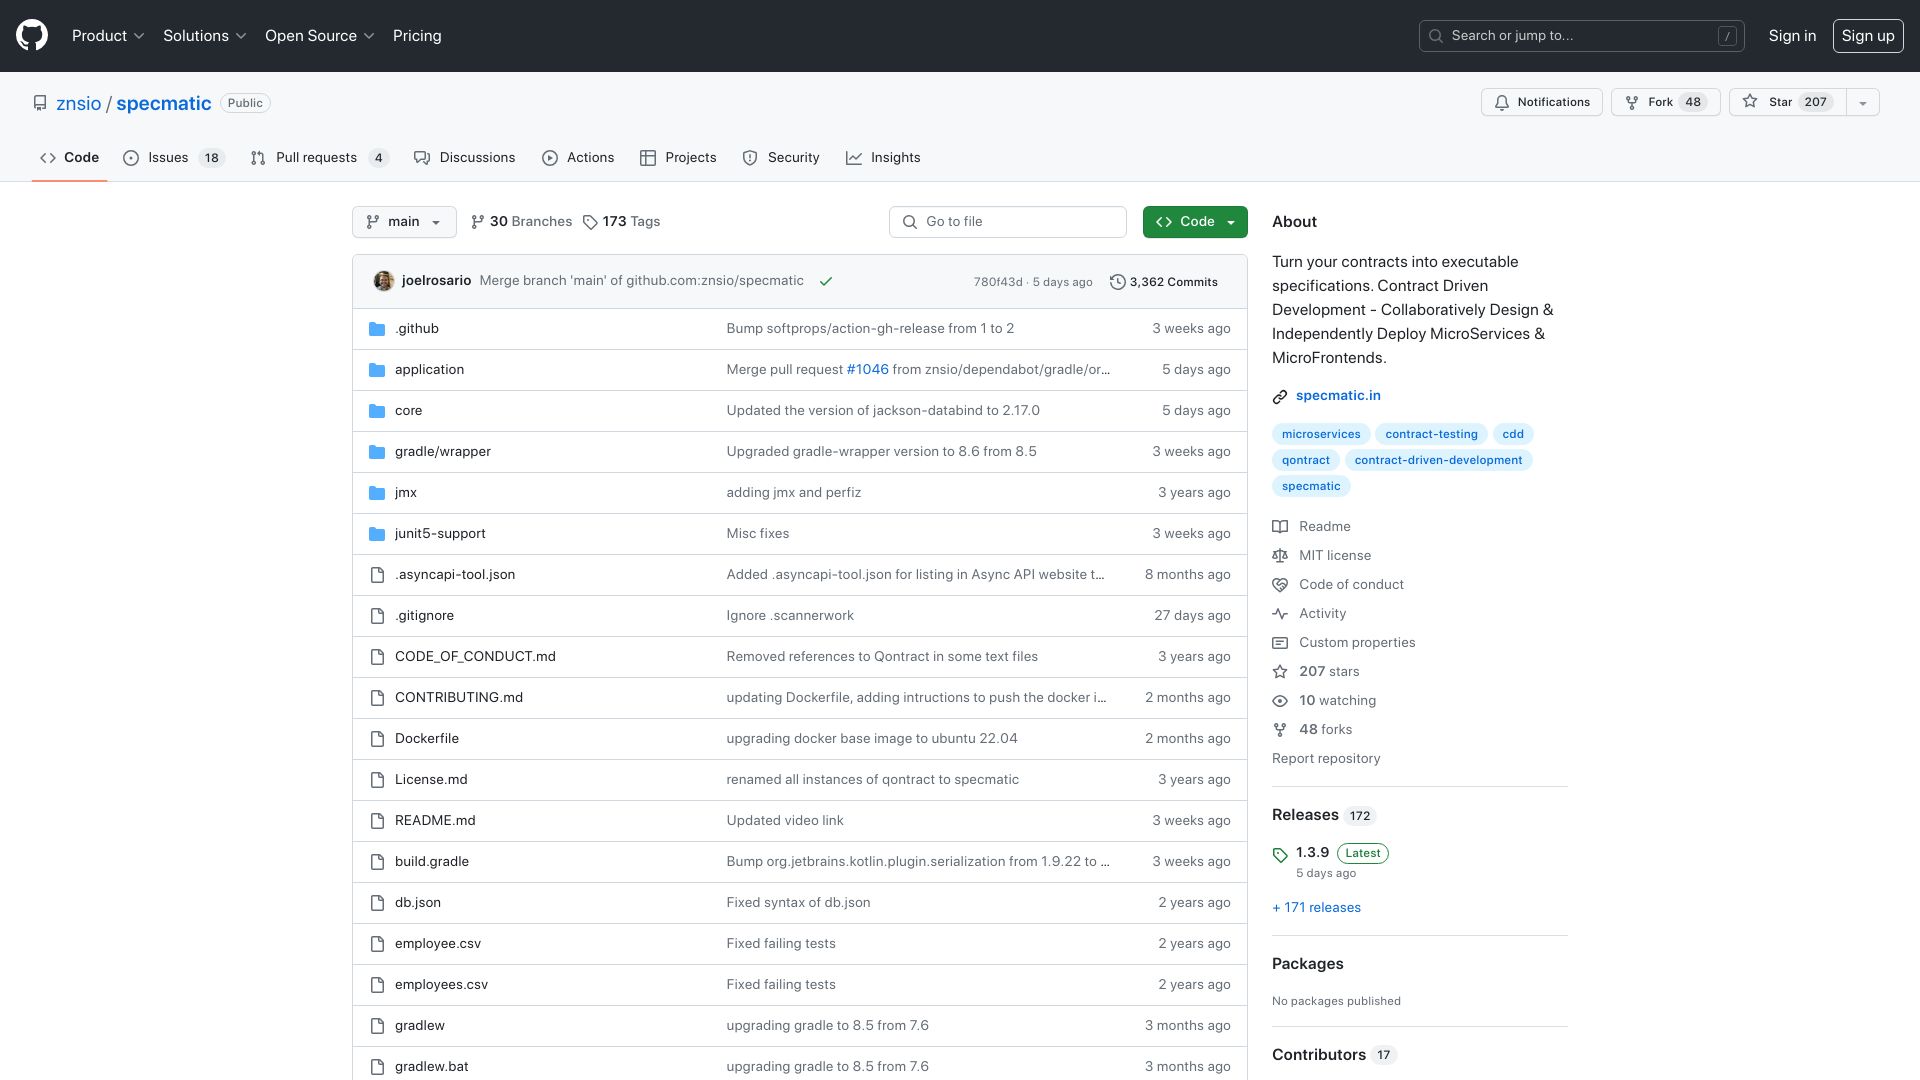Image resolution: width=1920 pixels, height=1080 pixels.
Task: Open the Pricing page
Action: click(x=417, y=36)
